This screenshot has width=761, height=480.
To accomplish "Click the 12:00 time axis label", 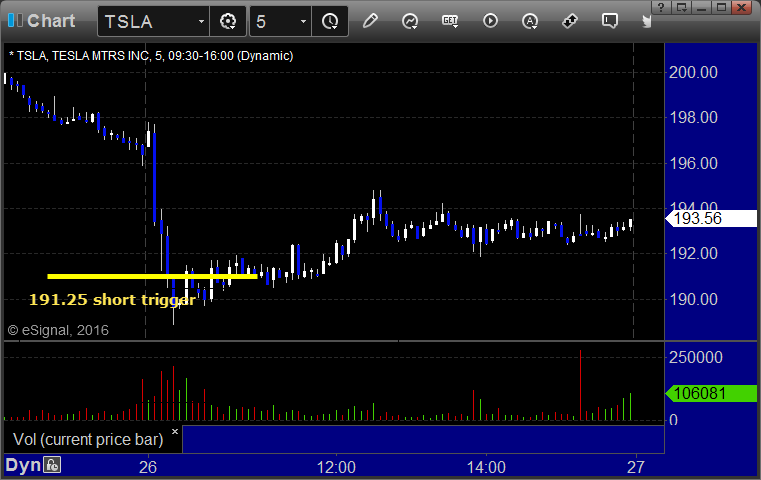I will click(x=336, y=467).
